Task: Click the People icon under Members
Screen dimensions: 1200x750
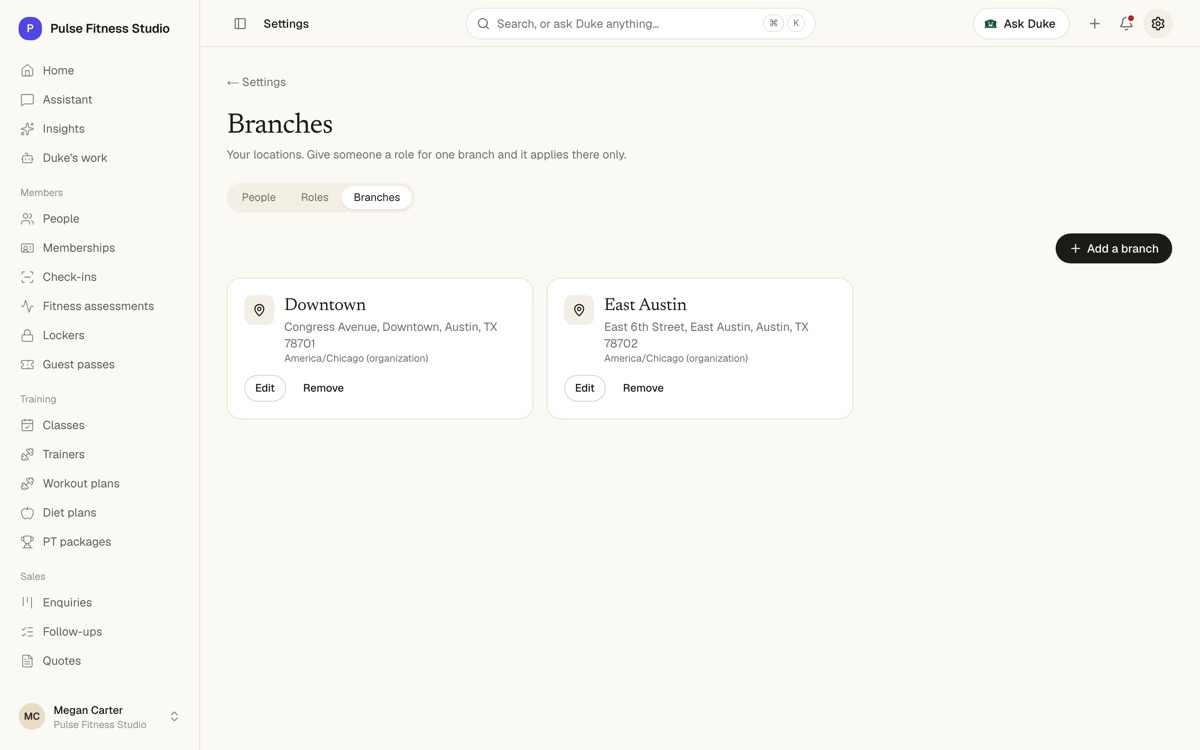Action: 27,219
